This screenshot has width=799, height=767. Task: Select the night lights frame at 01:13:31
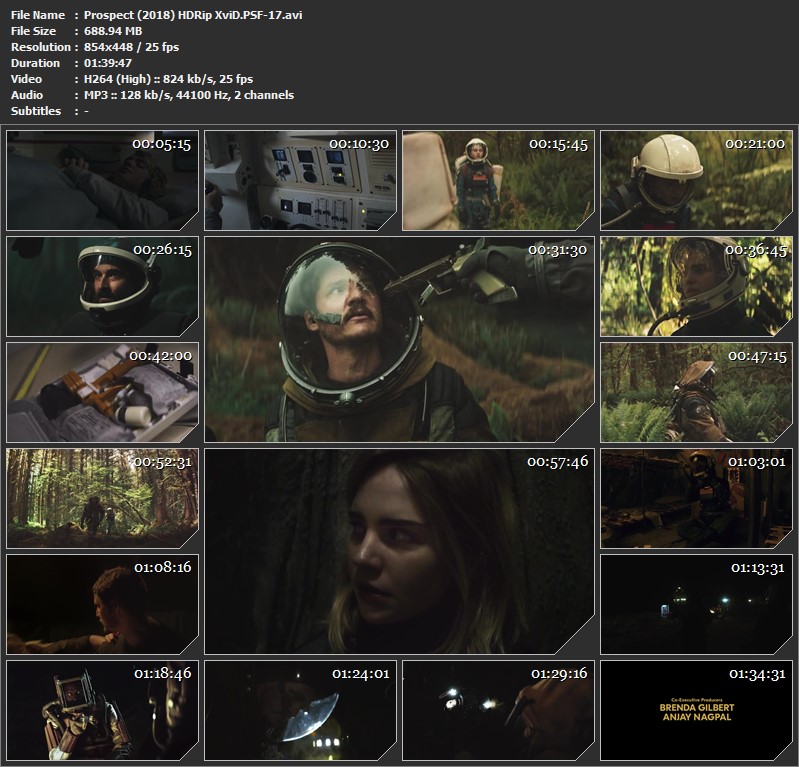pos(696,604)
